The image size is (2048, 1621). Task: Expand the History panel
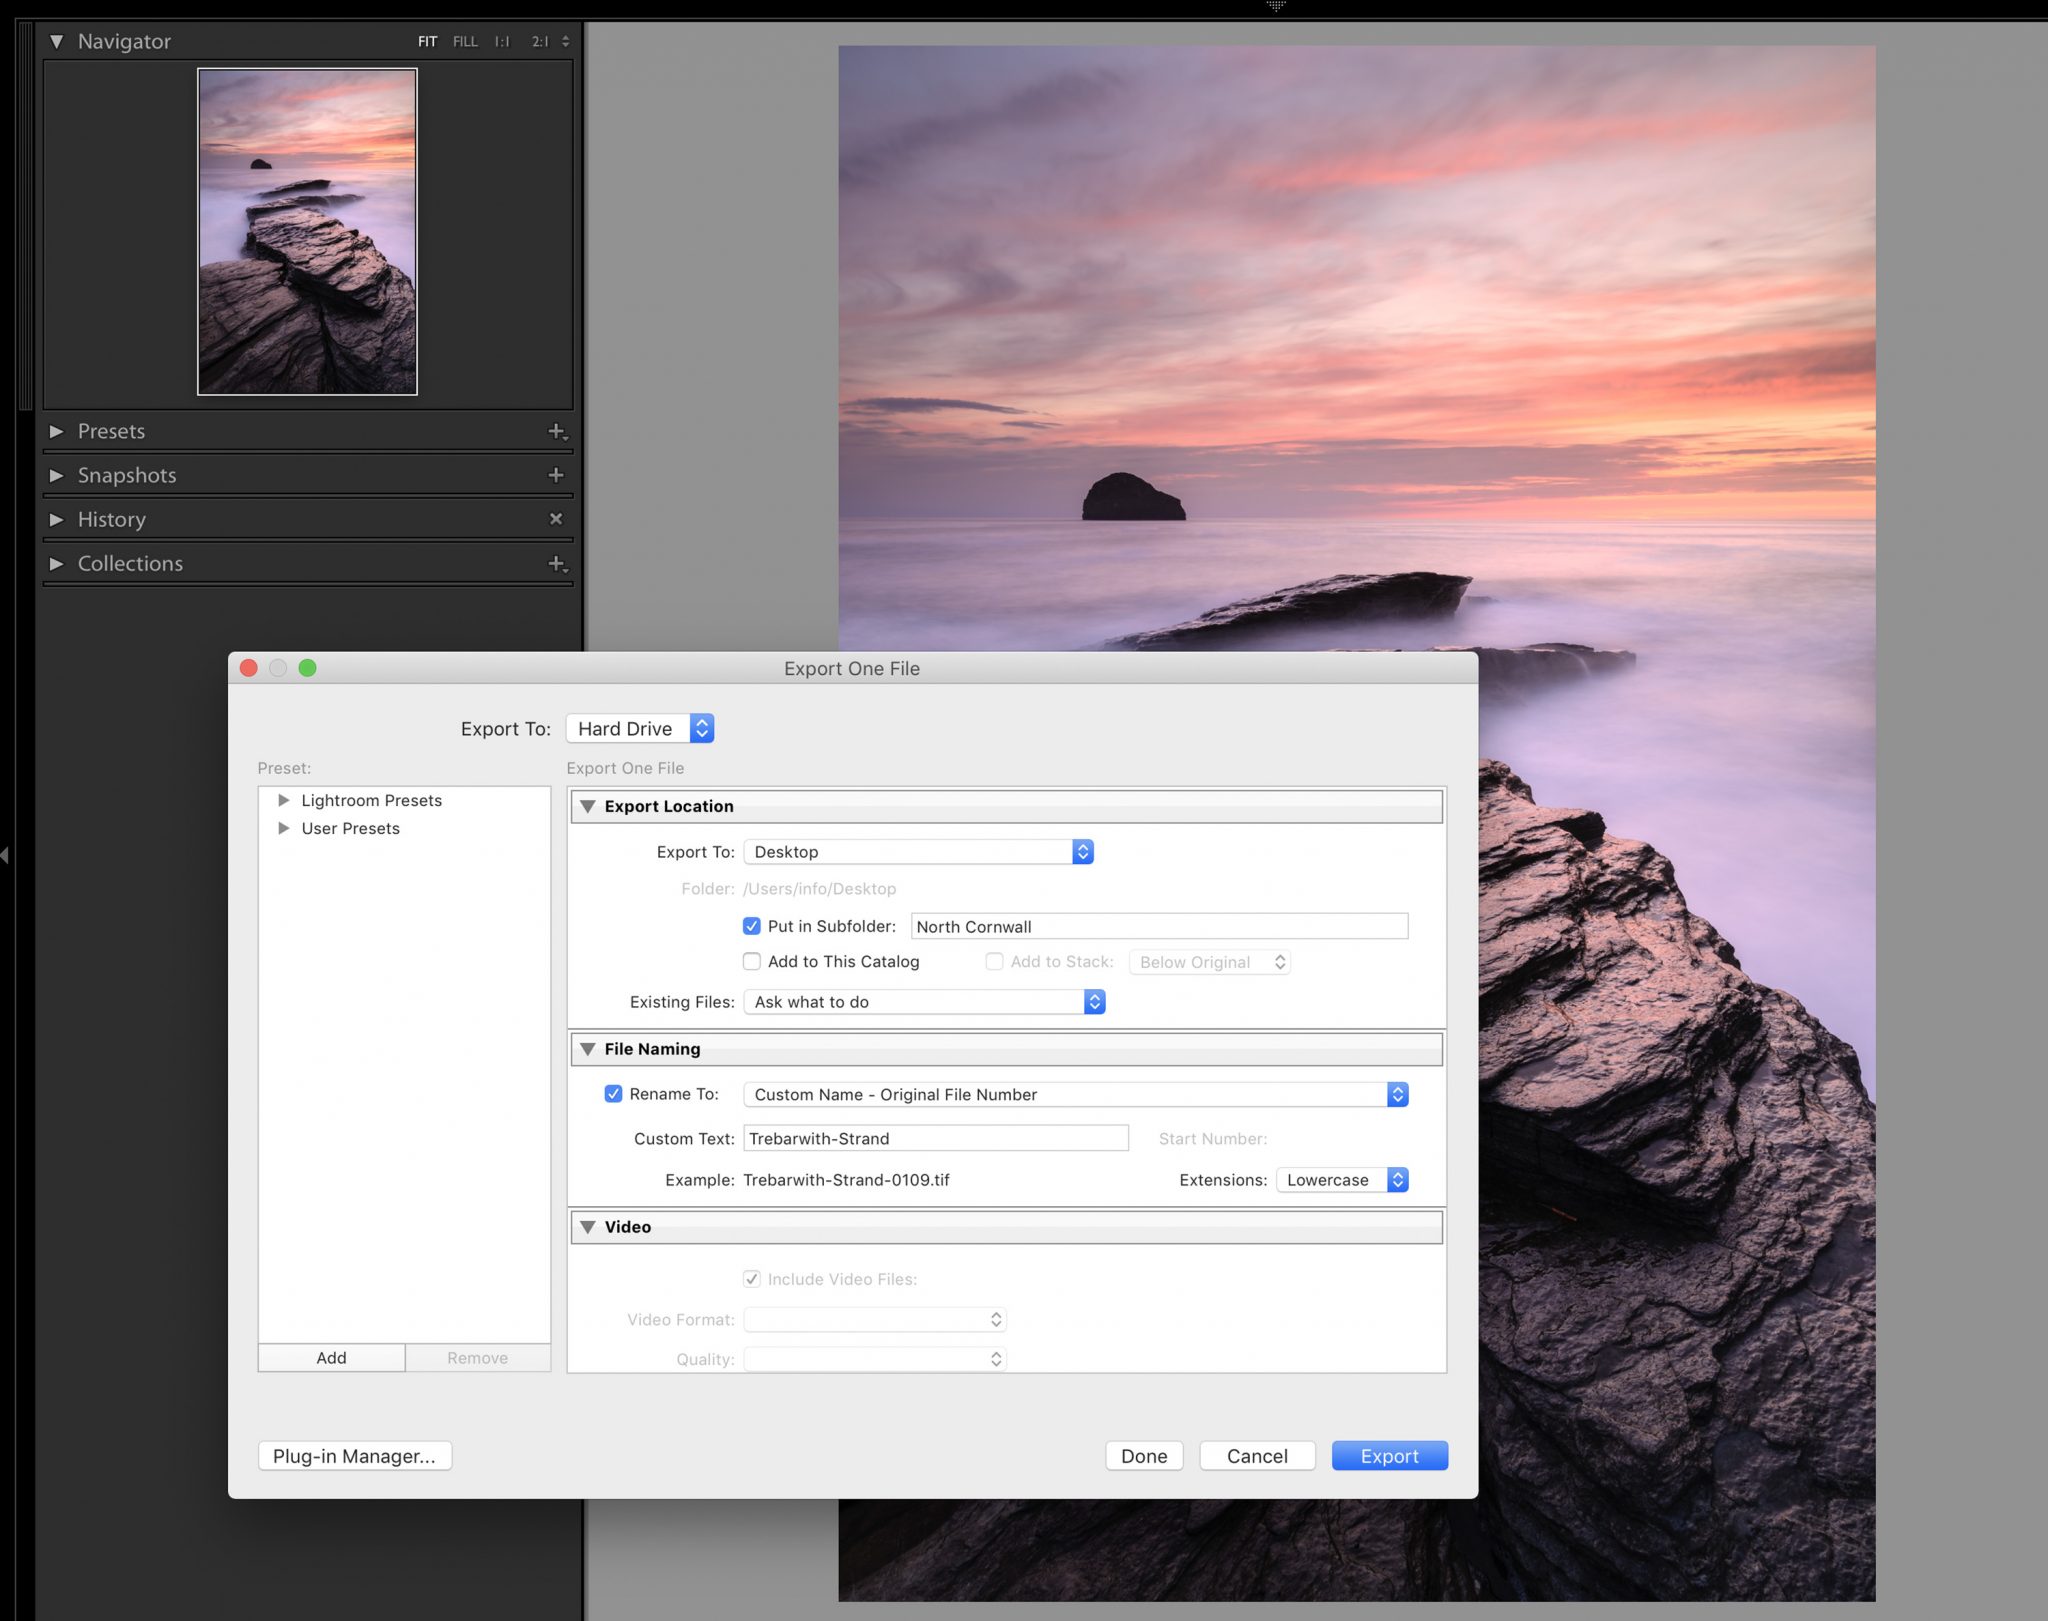[57, 519]
